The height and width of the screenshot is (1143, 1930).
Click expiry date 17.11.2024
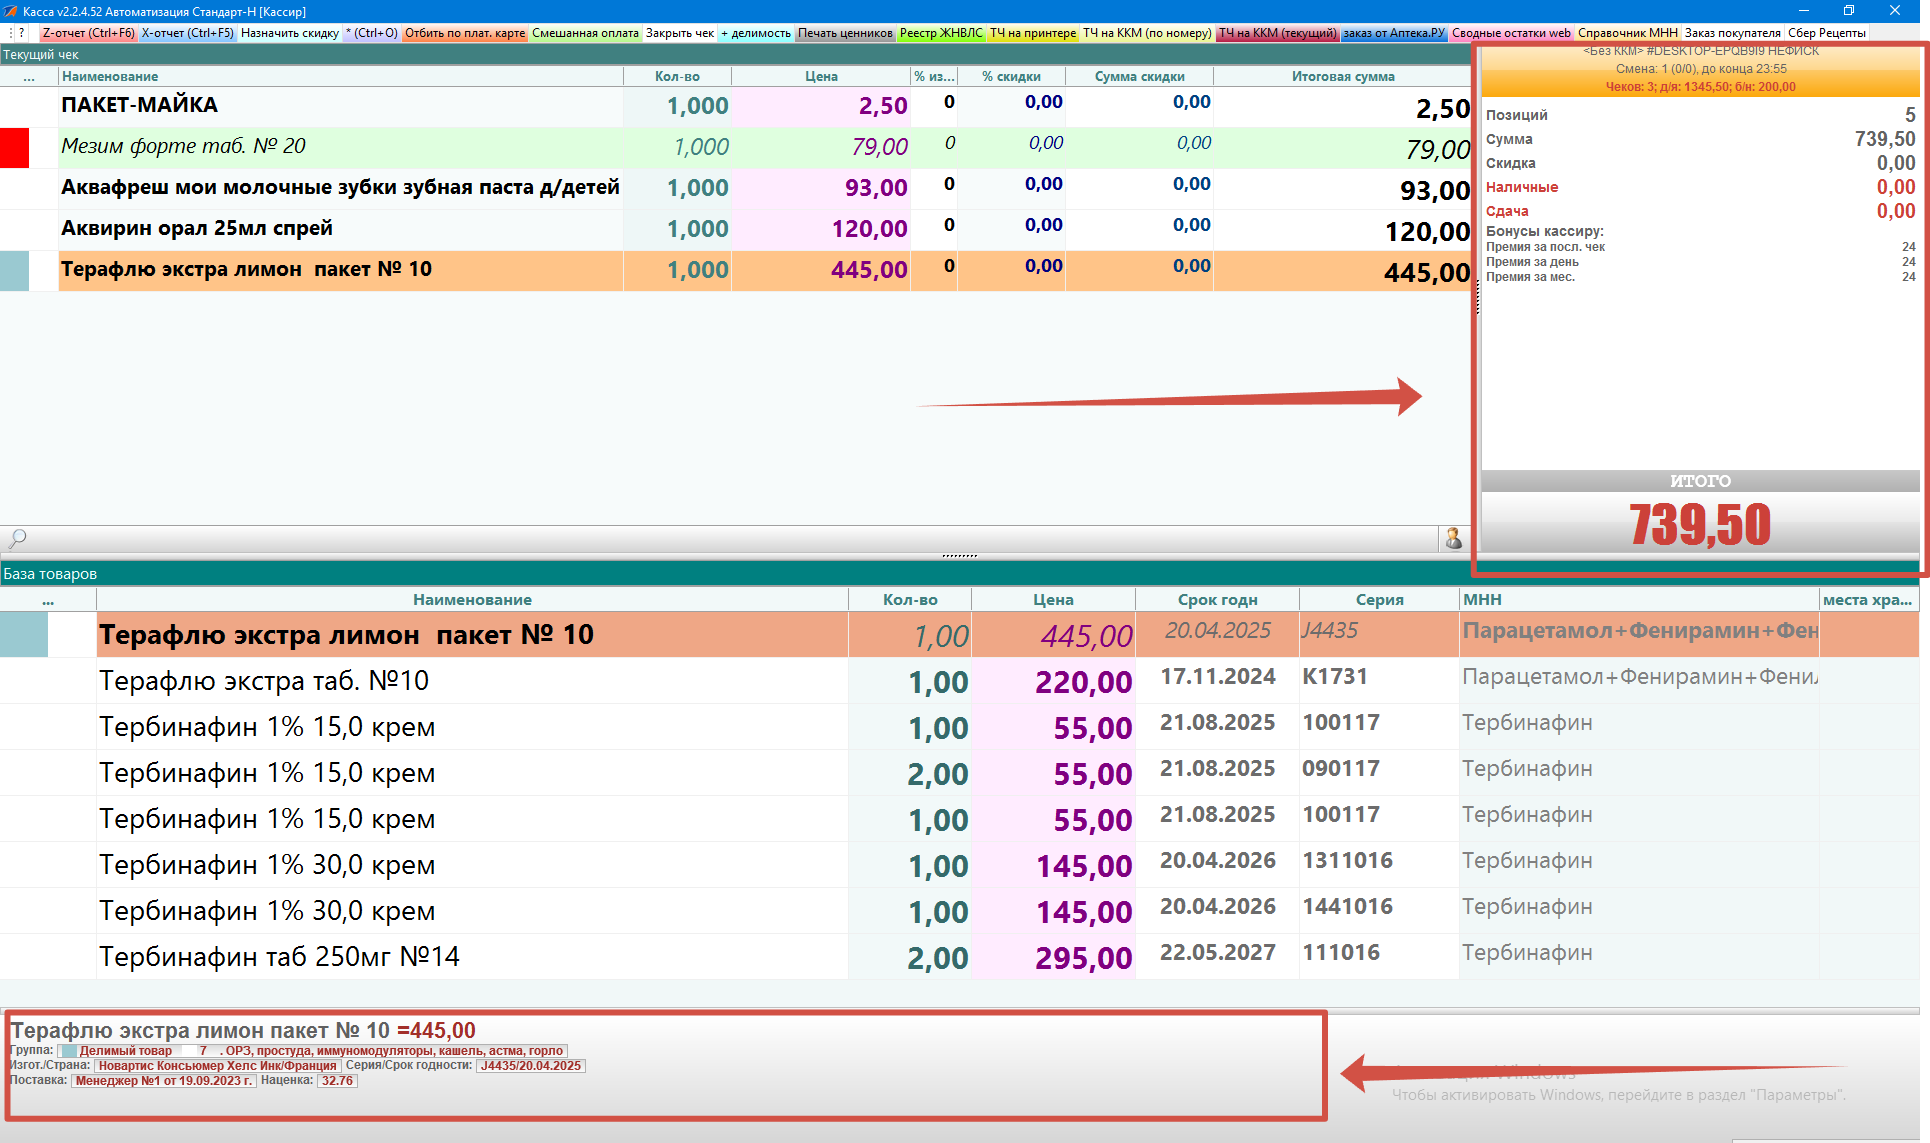coord(1218,677)
